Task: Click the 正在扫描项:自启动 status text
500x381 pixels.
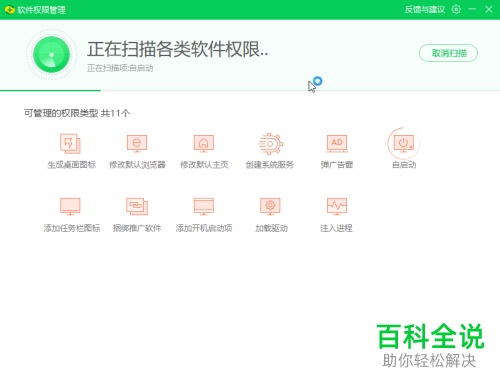Action: [x=120, y=68]
